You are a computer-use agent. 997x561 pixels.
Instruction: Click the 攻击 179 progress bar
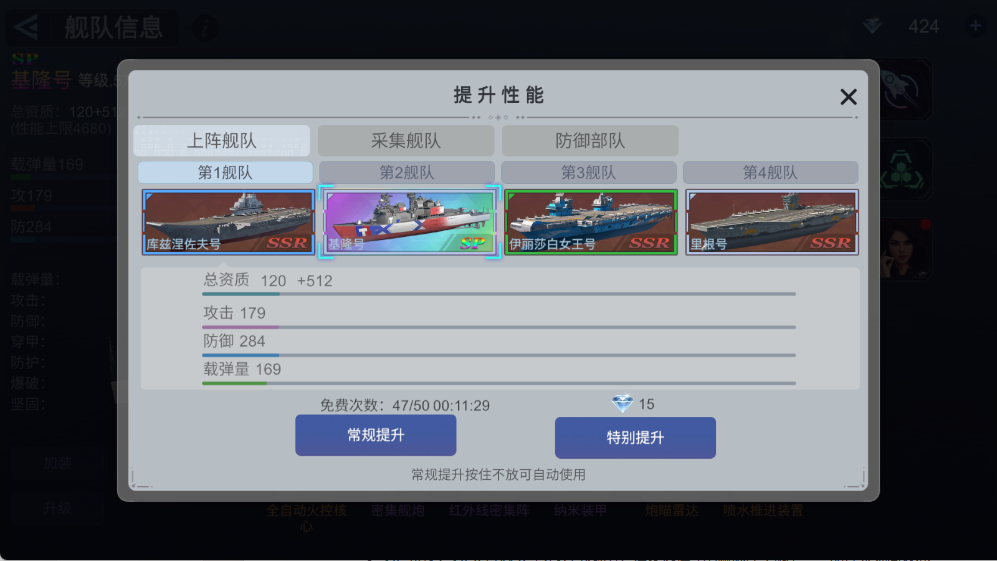499,327
